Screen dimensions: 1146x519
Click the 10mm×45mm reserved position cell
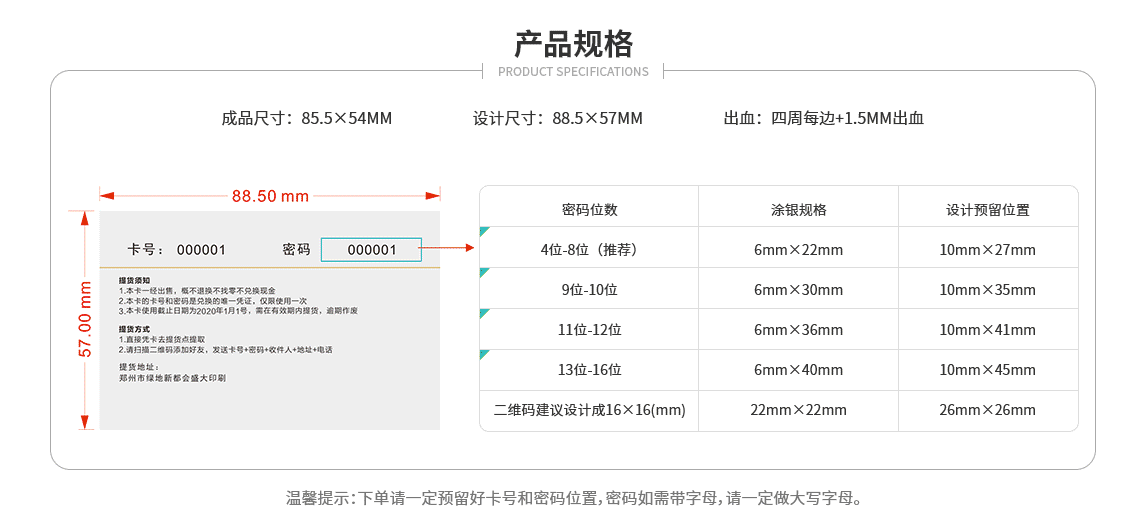(x=987, y=370)
